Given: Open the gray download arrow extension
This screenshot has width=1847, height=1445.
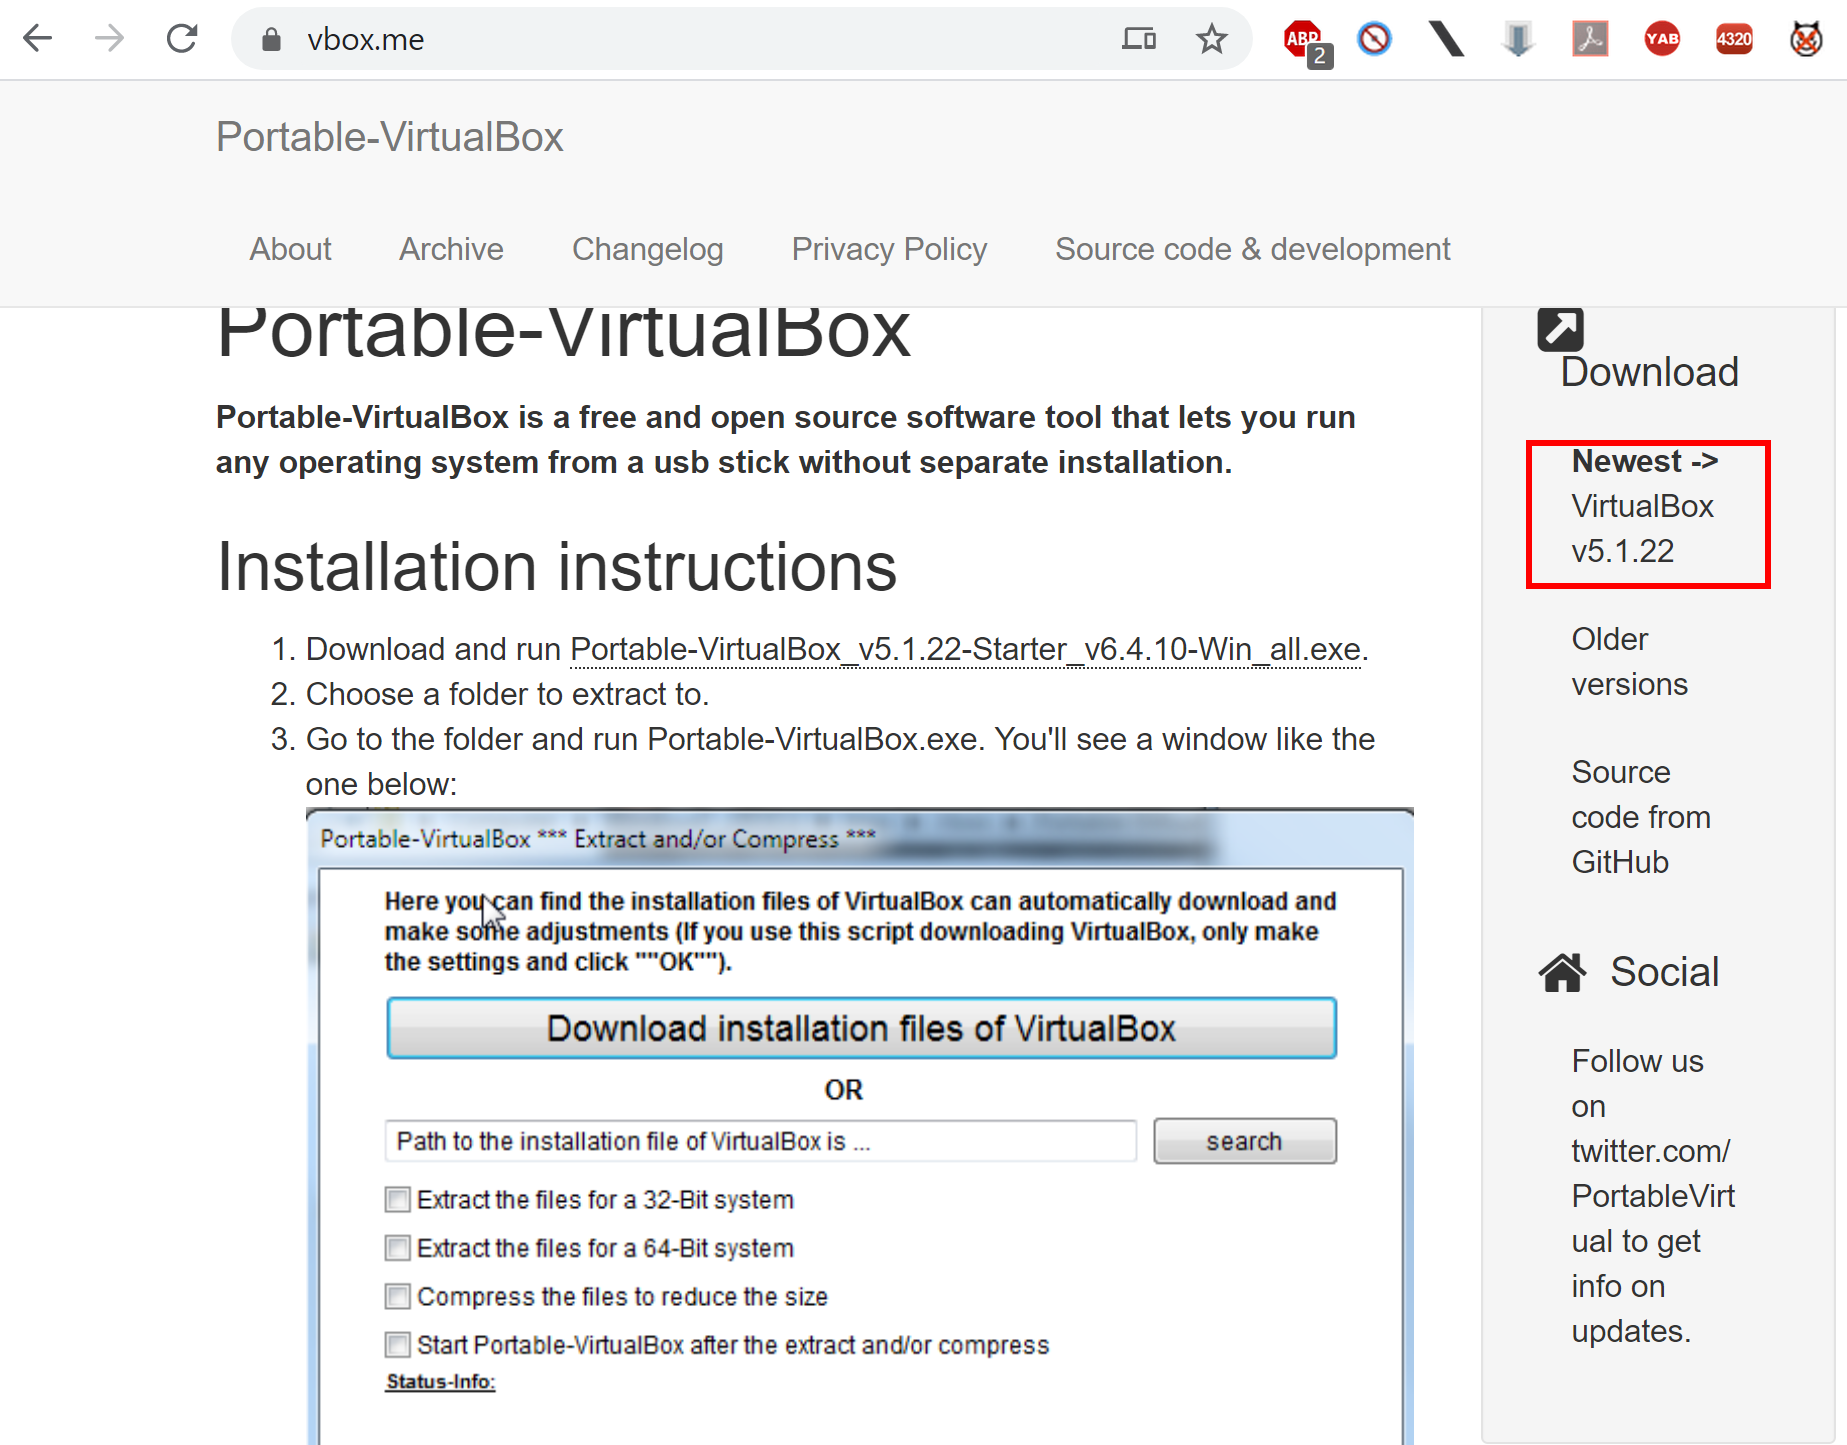Looking at the screenshot, I should (1518, 39).
